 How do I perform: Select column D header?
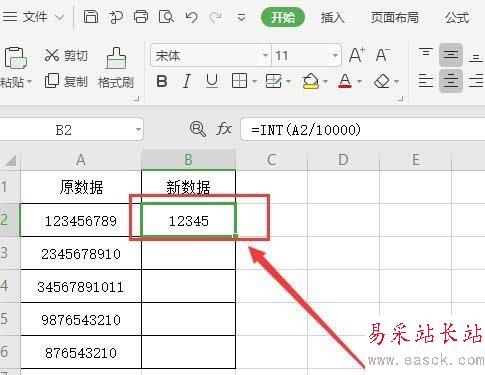343,160
